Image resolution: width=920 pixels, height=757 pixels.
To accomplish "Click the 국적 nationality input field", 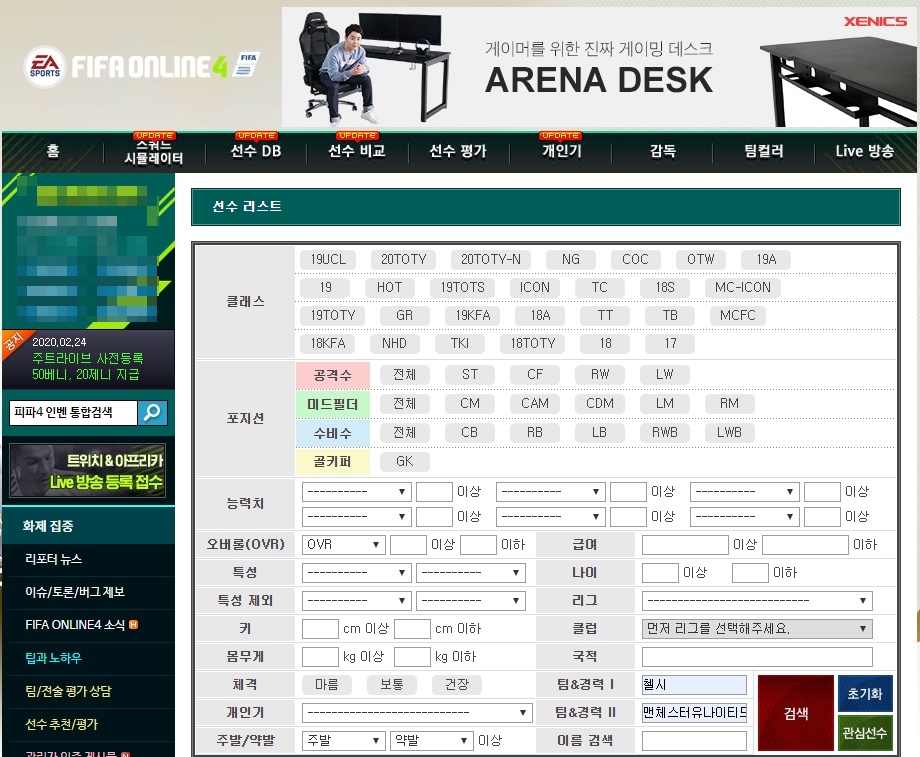I will click(757, 657).
